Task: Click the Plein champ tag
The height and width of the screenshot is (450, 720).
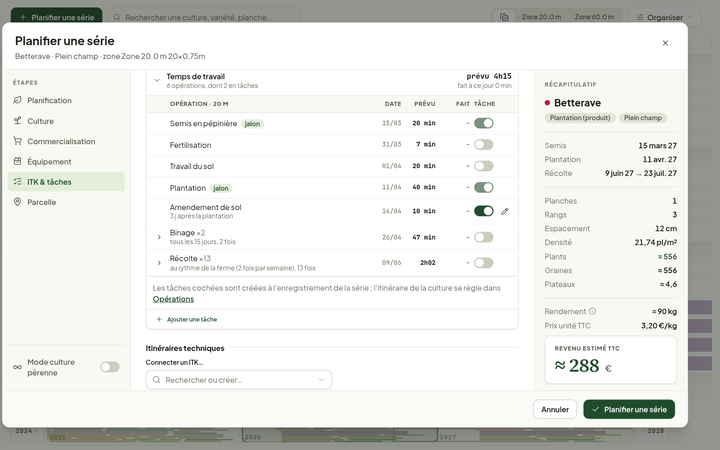Action: [x=643, y=118]
